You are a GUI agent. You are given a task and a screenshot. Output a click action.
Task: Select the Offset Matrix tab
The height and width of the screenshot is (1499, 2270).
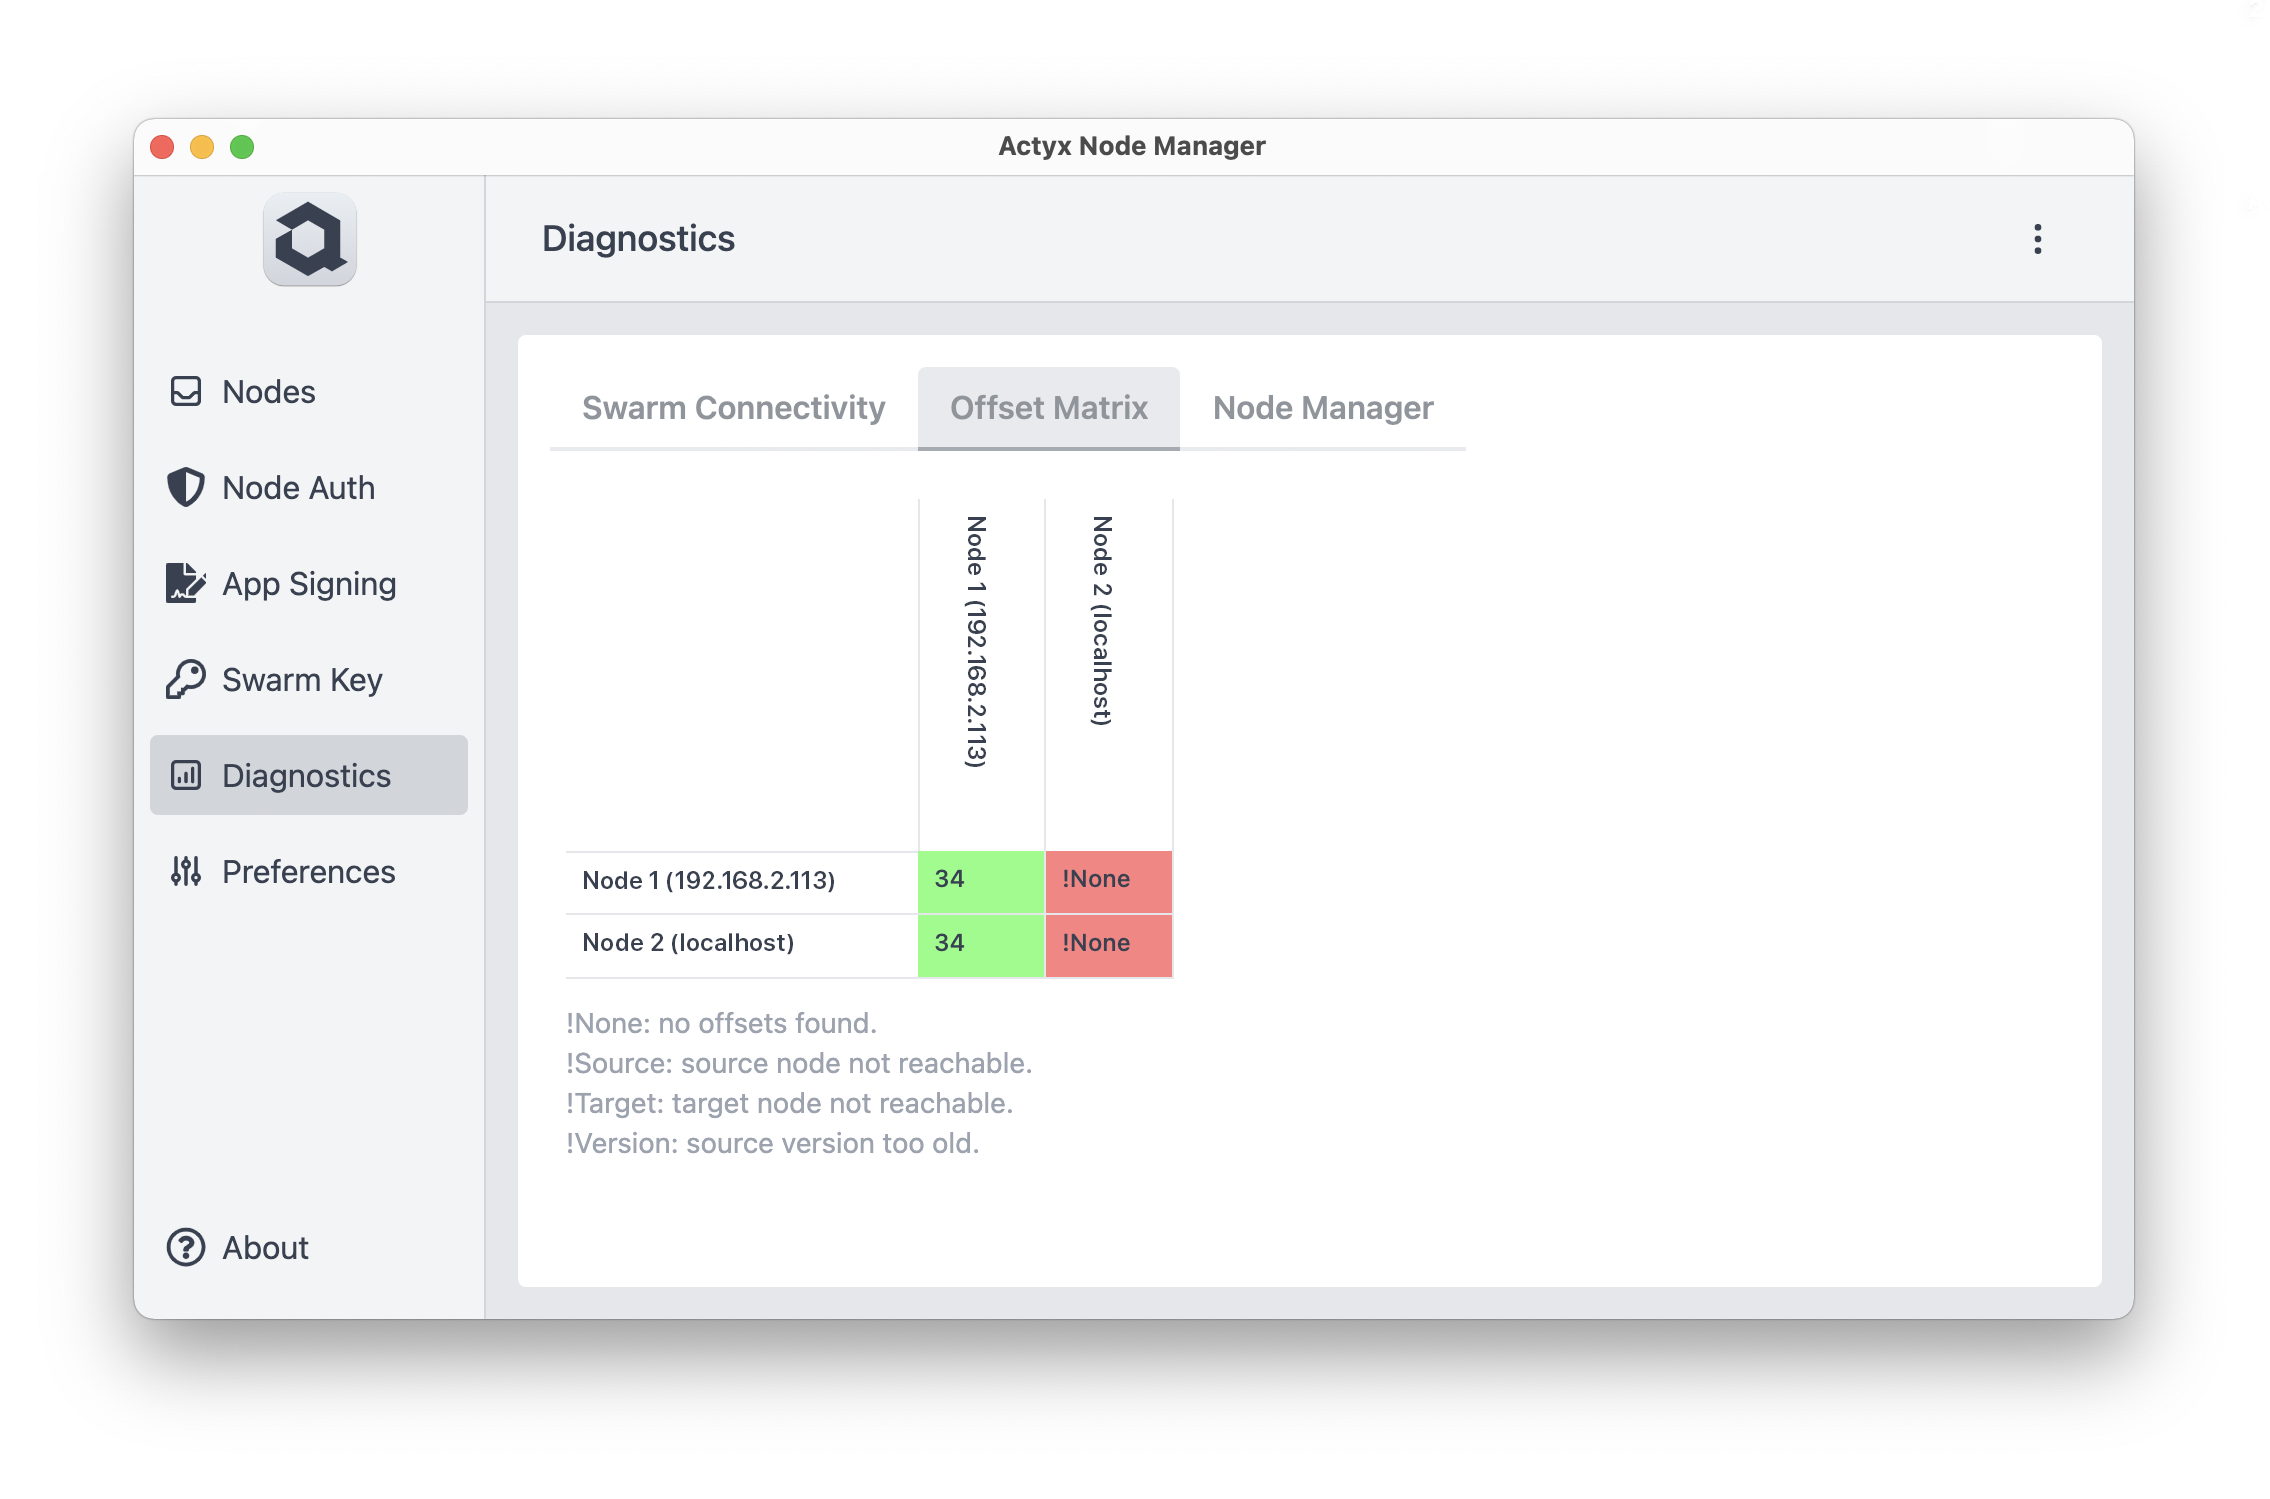pyautogui.click(x=1048, y=408)
